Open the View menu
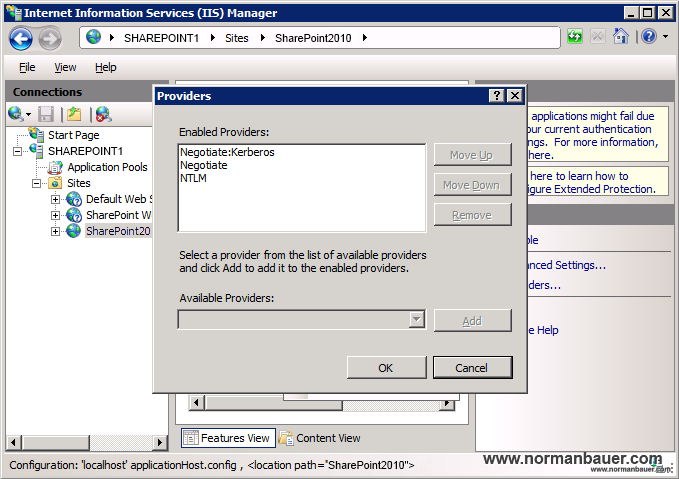 click(65, 67)
